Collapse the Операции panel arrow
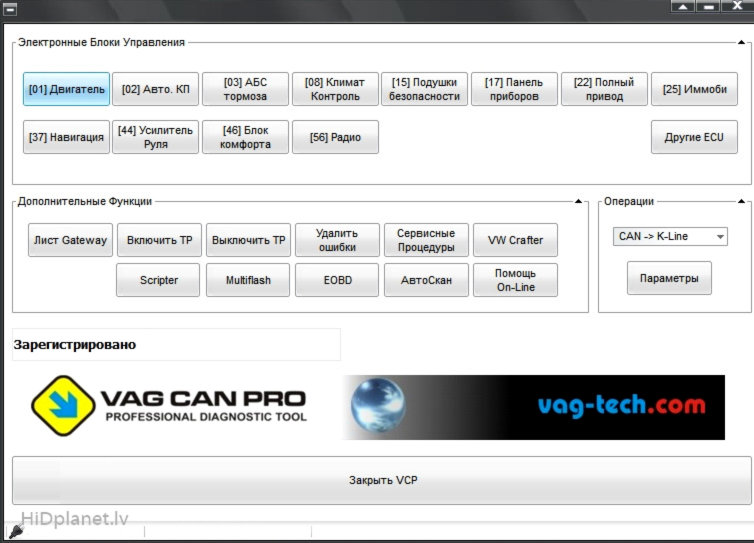The image size is (754, 543). tap(741, 202)
